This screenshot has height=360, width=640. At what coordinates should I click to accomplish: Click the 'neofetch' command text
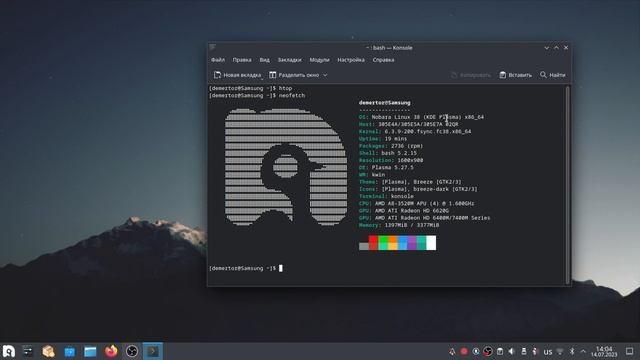pos(292,96)
